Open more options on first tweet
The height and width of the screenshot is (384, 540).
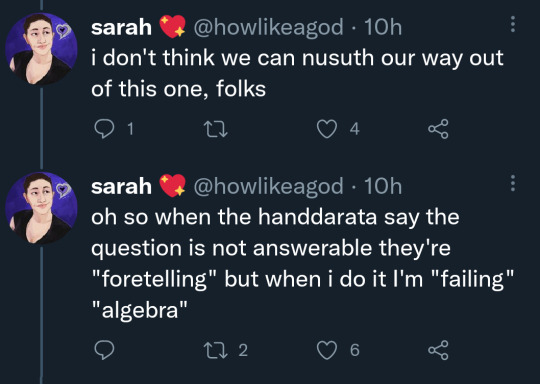(x=513, y=24)
